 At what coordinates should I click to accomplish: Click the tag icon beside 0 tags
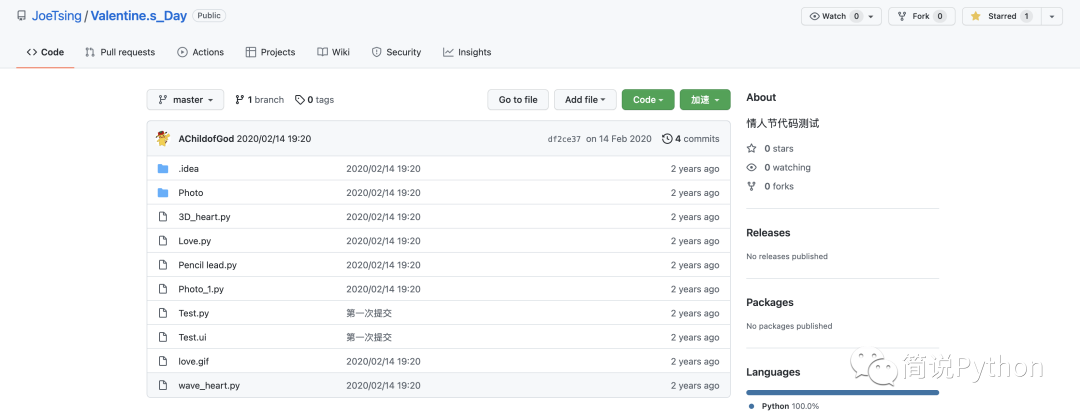point(300,100)
